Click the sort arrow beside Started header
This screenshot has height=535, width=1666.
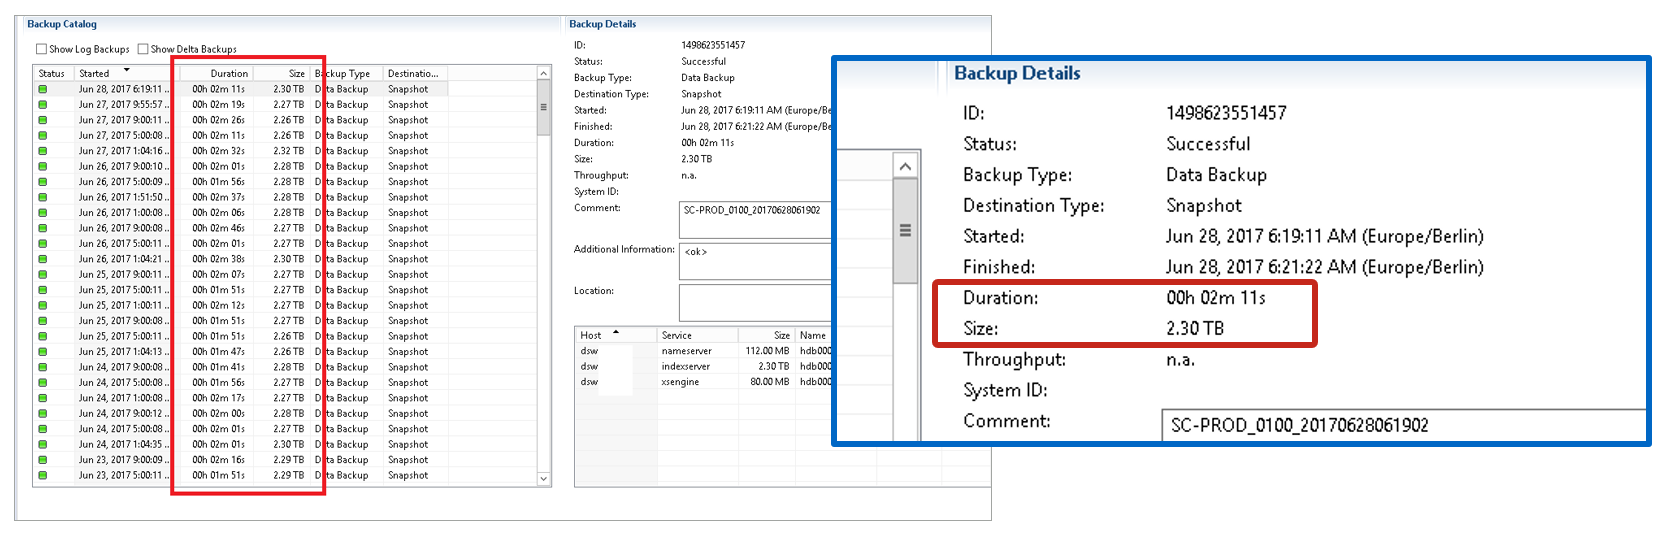[127, 71]
